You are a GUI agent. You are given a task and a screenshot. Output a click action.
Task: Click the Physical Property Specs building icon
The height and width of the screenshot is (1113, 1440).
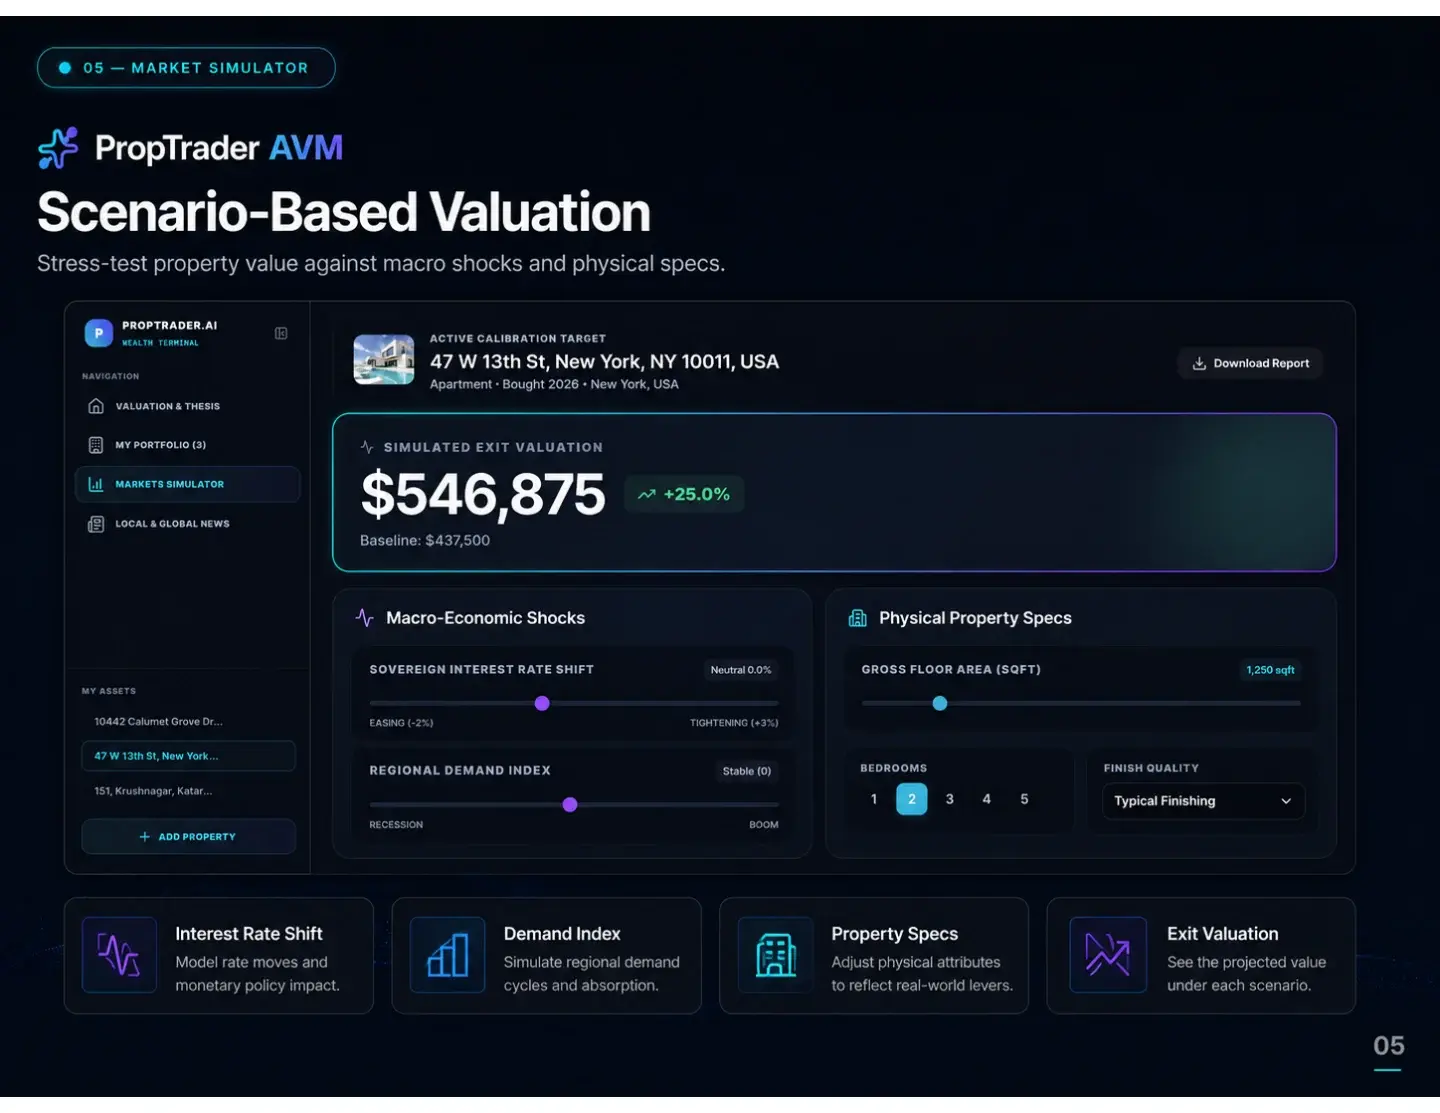click(857, 618)
